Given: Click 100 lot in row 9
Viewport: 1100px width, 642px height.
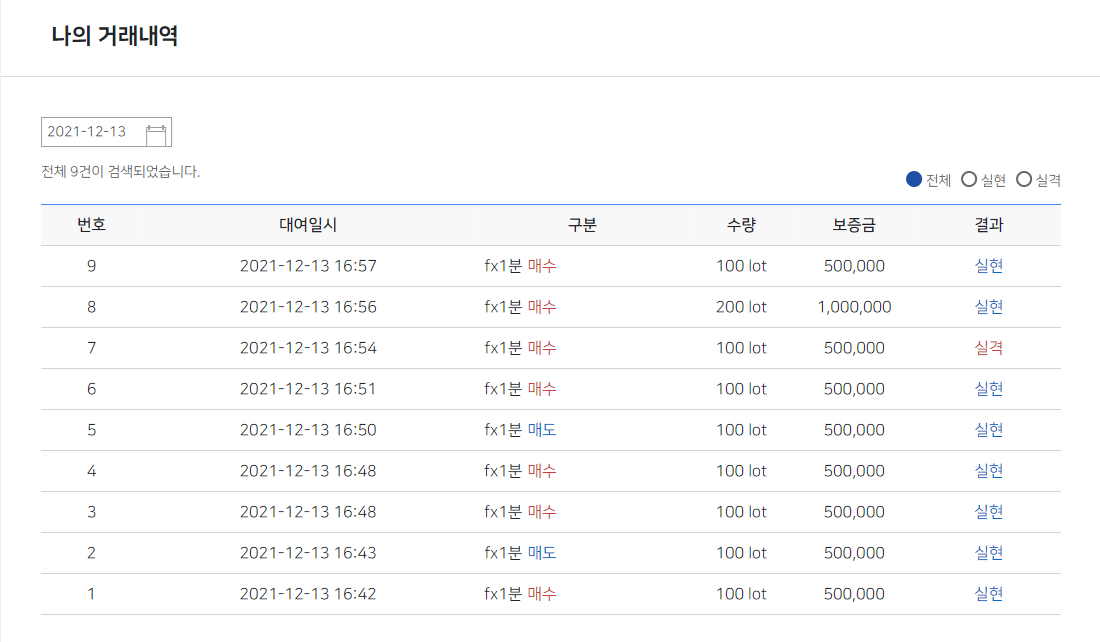Looking at the screenshot, I should click(x=741, y=266).
